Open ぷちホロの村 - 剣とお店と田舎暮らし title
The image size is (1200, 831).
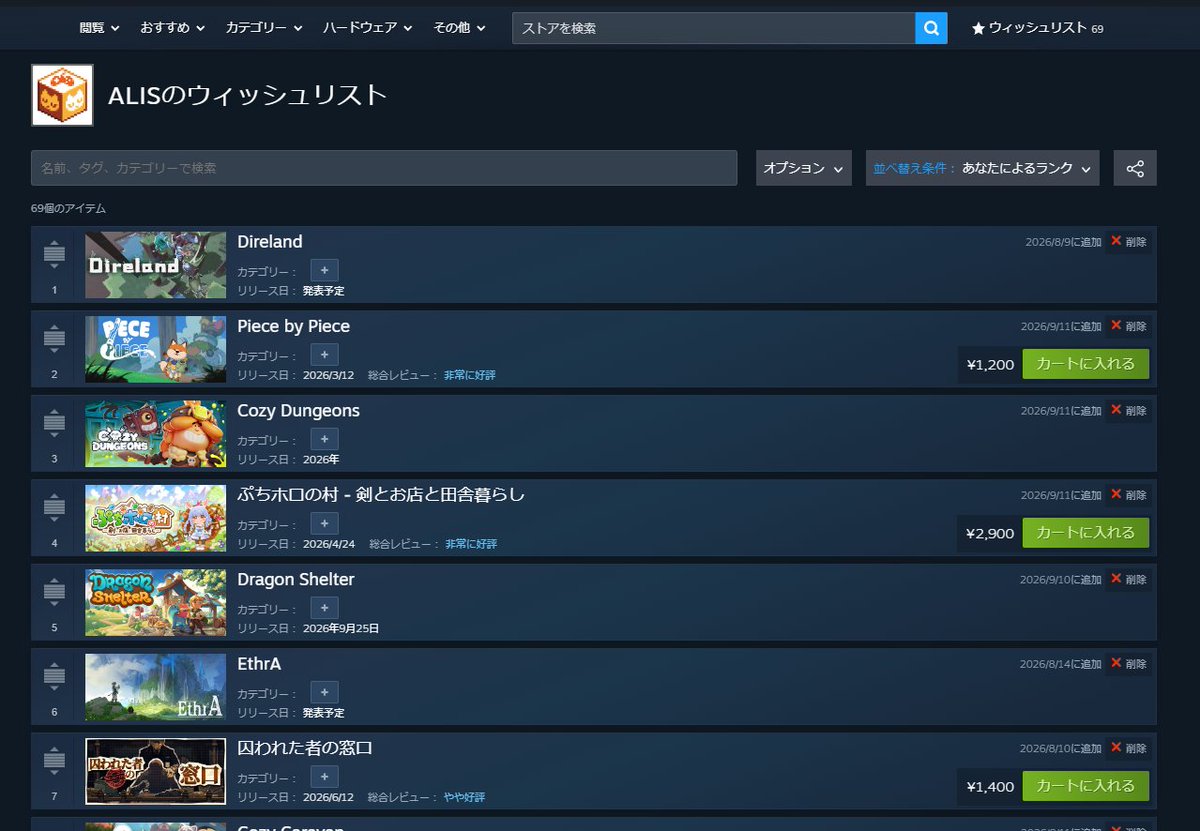point(381,495)
